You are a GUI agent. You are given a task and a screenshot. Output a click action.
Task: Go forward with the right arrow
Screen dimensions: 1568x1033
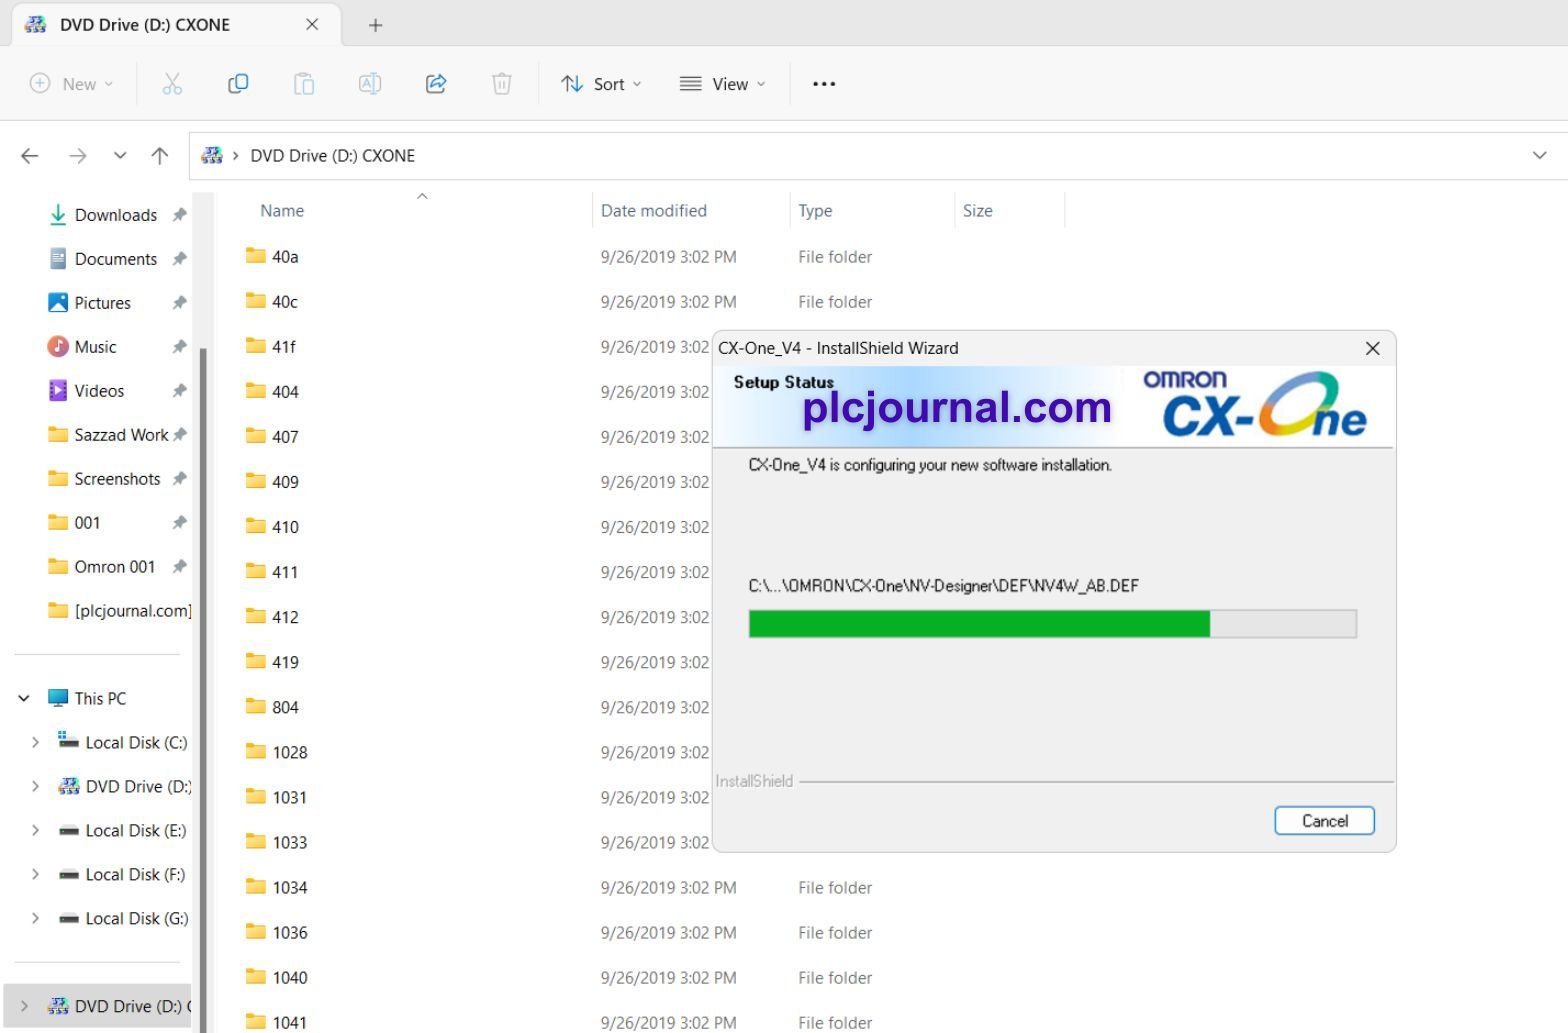[x=77, y=156]
